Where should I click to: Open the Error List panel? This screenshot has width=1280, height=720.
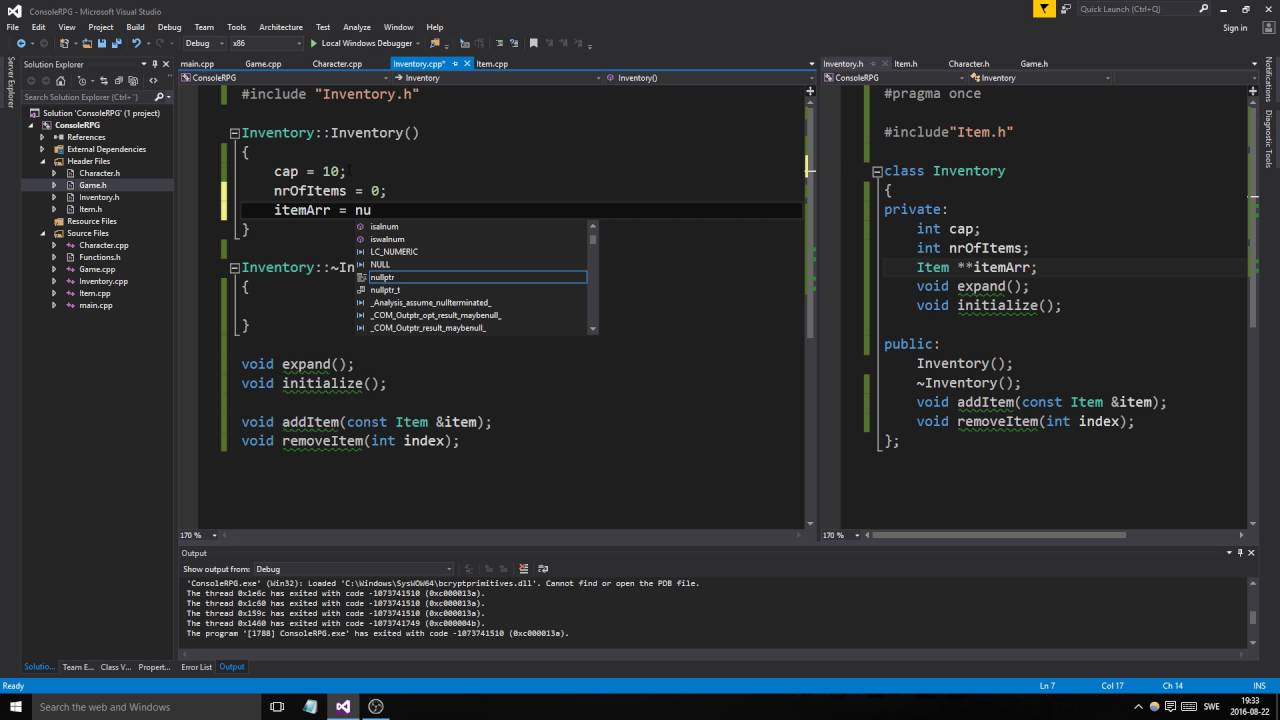click(196, 667)
